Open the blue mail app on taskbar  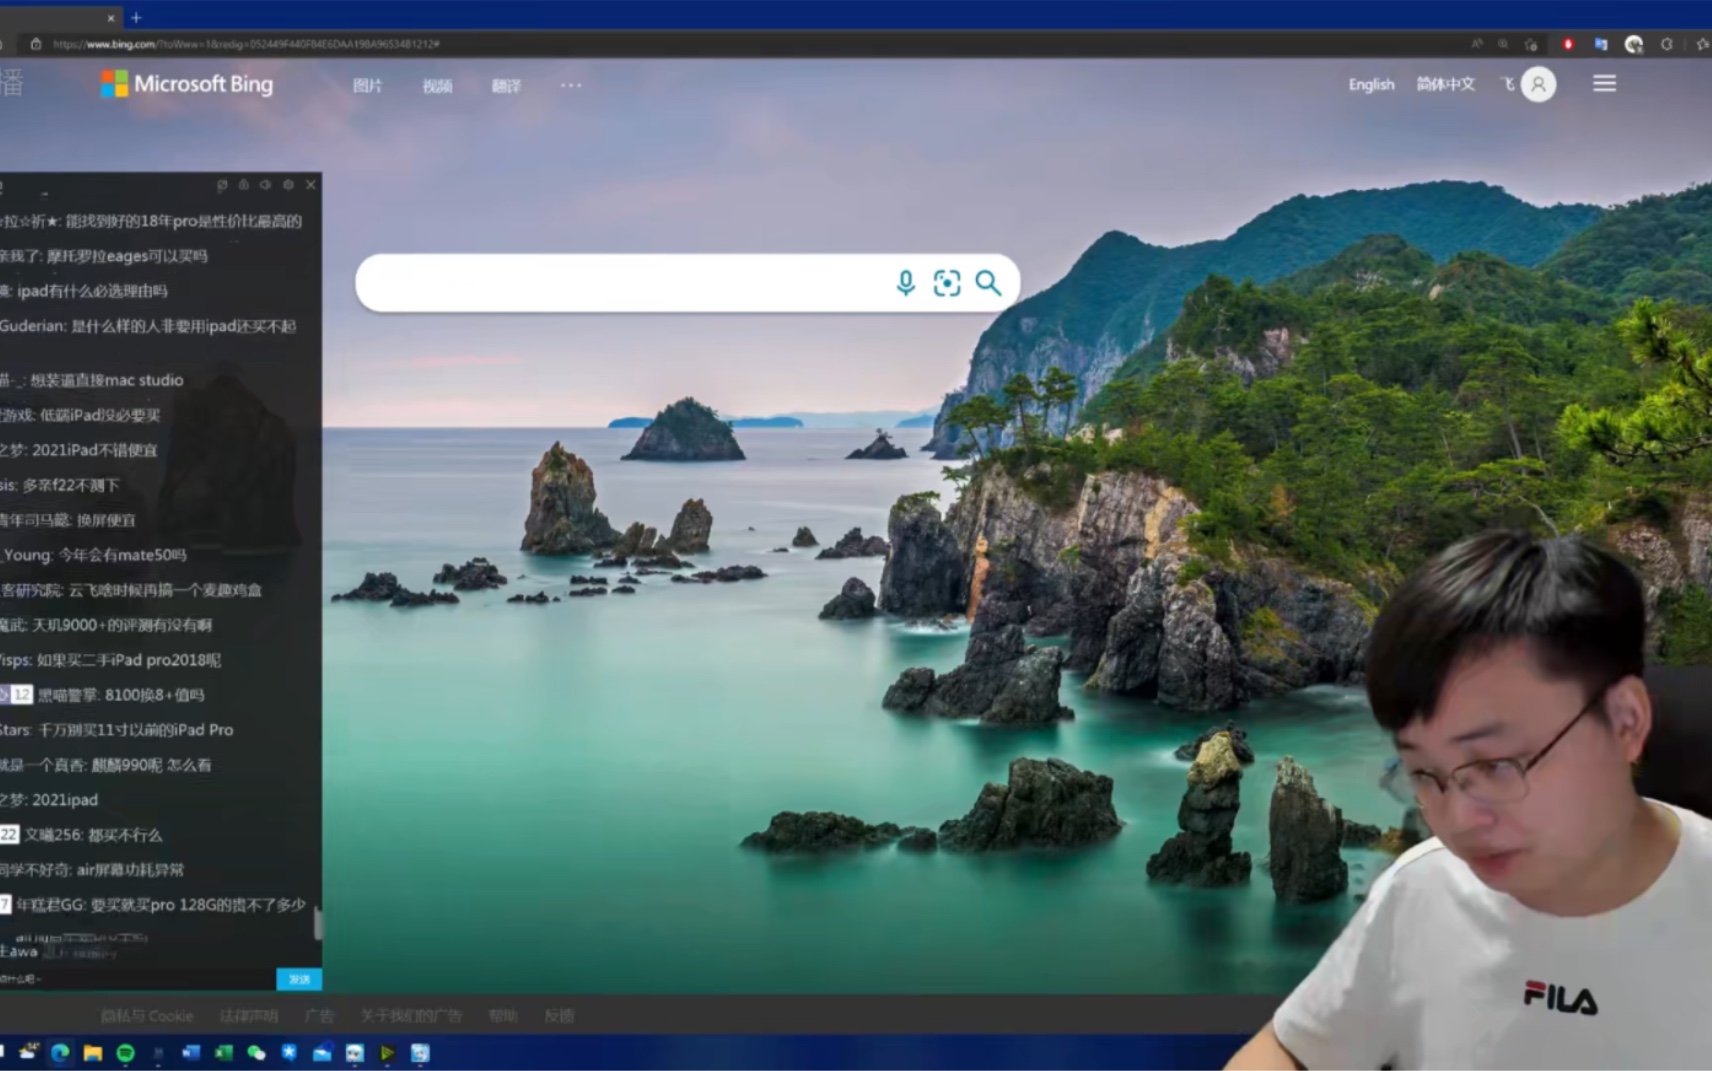pyautogui.click(x=322, y=1052)
